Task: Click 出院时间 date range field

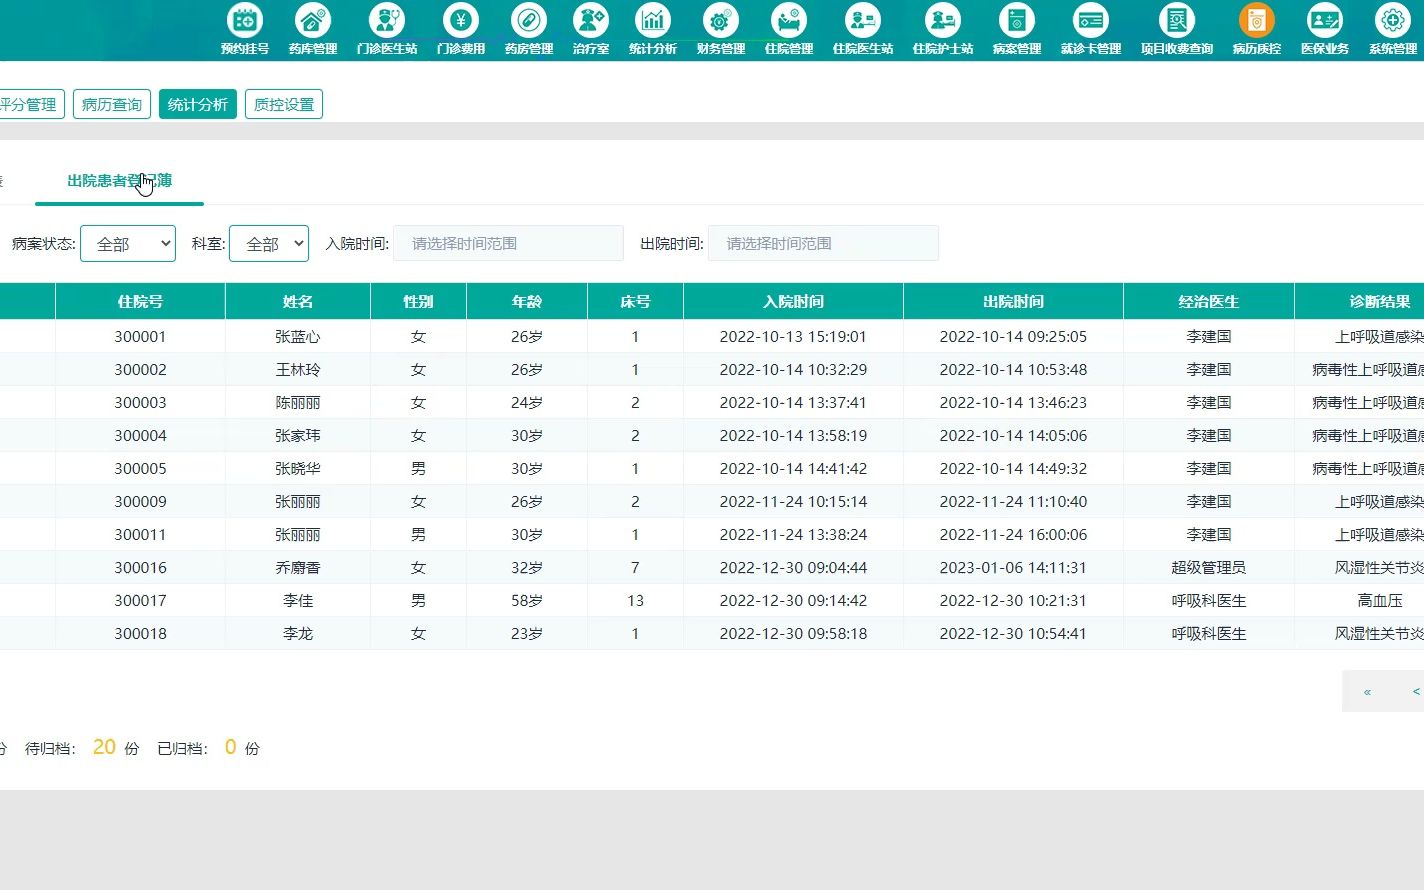Action: pyautogui.click(x=823, y=244)
